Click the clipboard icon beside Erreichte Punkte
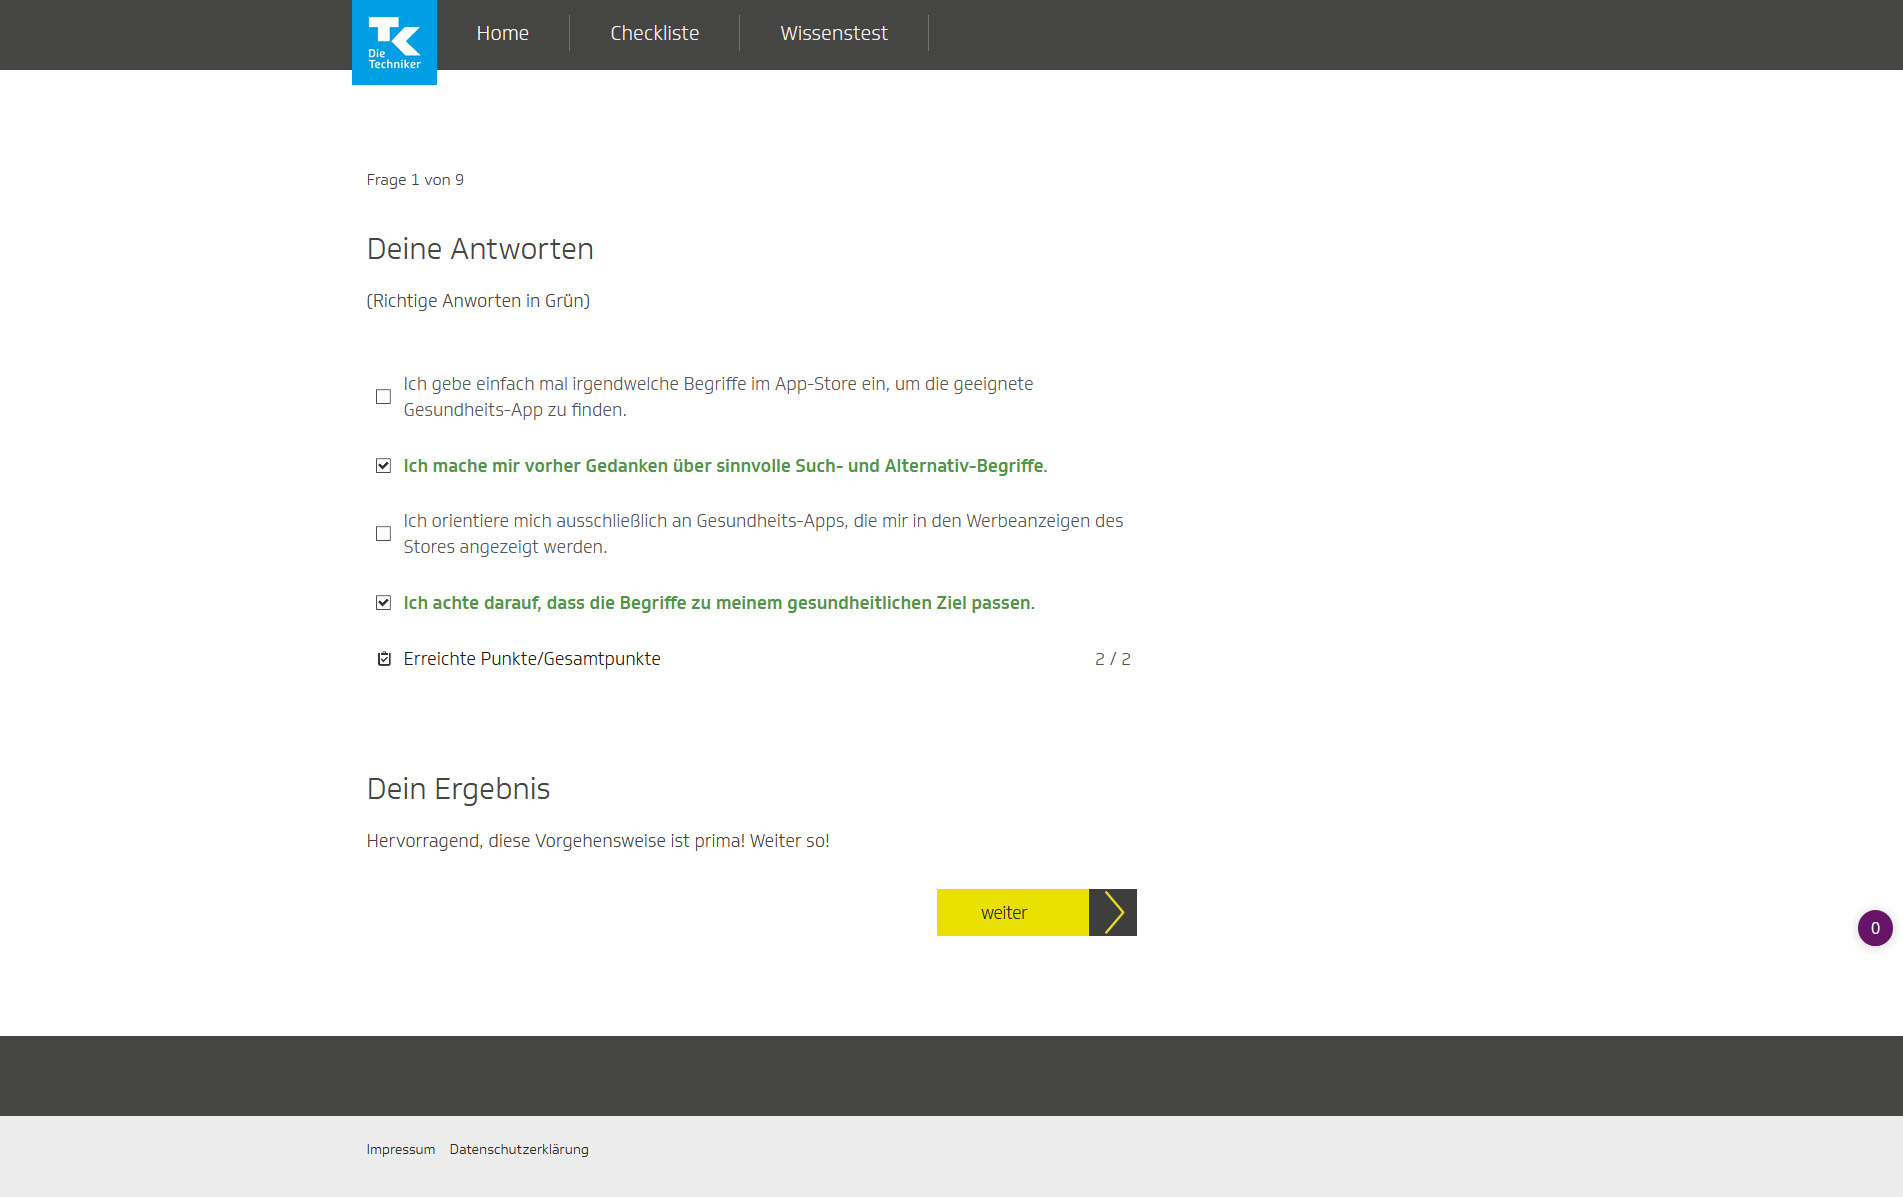Image resolution: width=1903 pixels, height=1197 pixels. click(384, 659)
